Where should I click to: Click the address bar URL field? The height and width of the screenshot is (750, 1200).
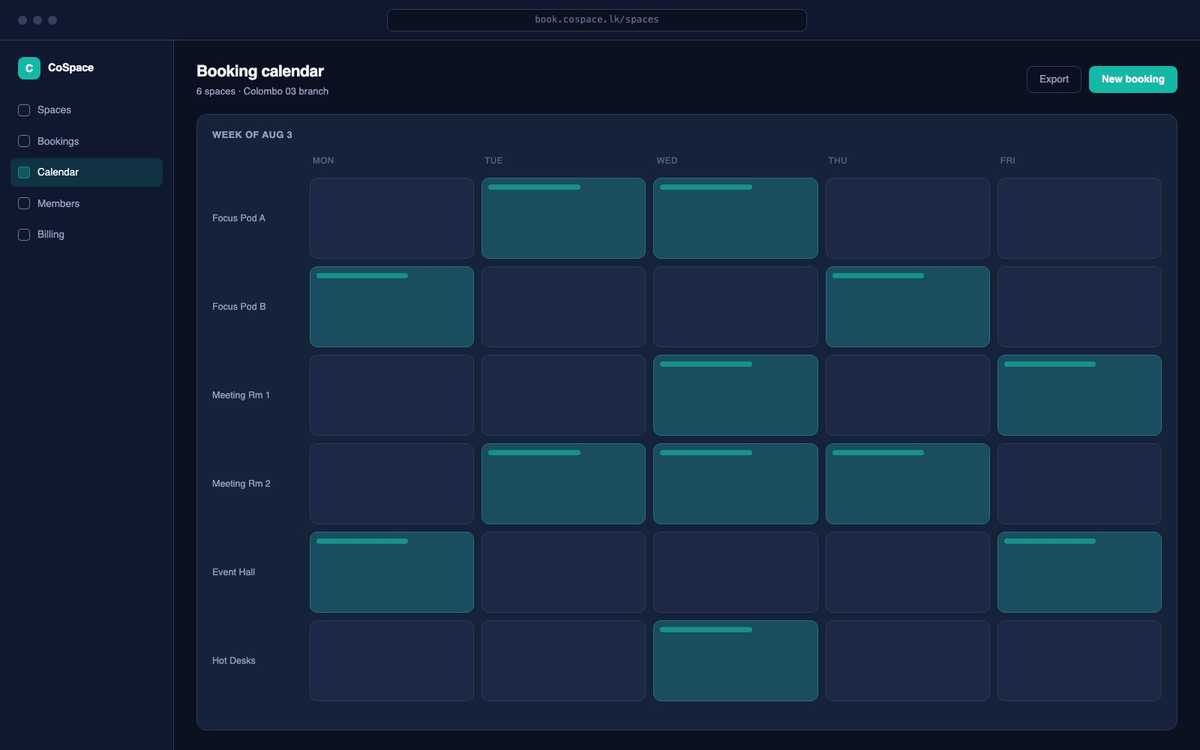tap(597, 20)
